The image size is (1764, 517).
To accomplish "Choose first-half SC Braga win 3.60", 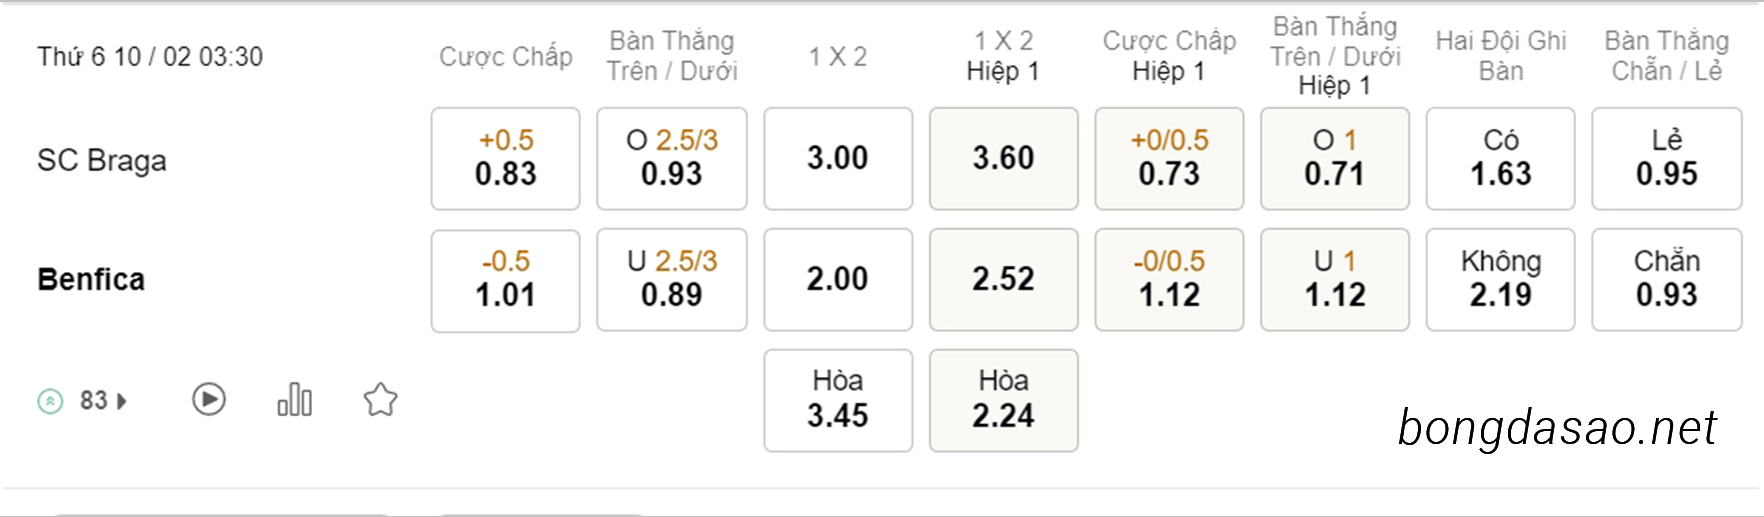I will tap(1004, 159).
